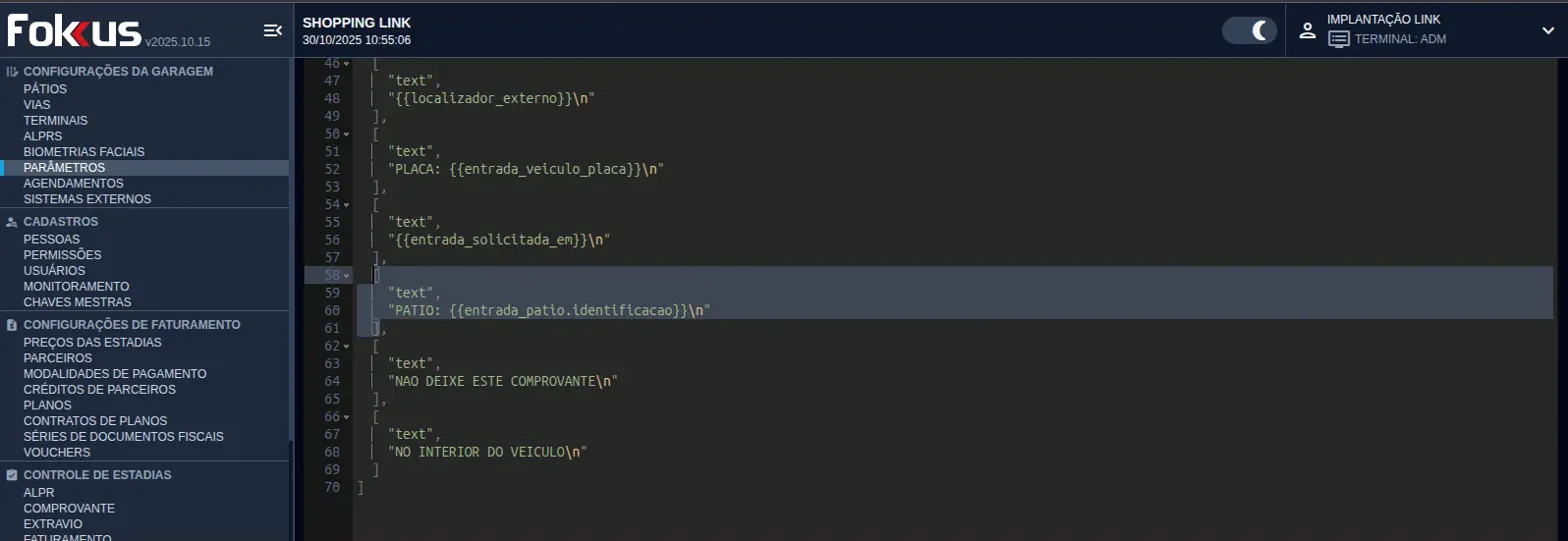
Task: Select Modalidades de Pagamento in sidebar
Action: pos(115,373)
